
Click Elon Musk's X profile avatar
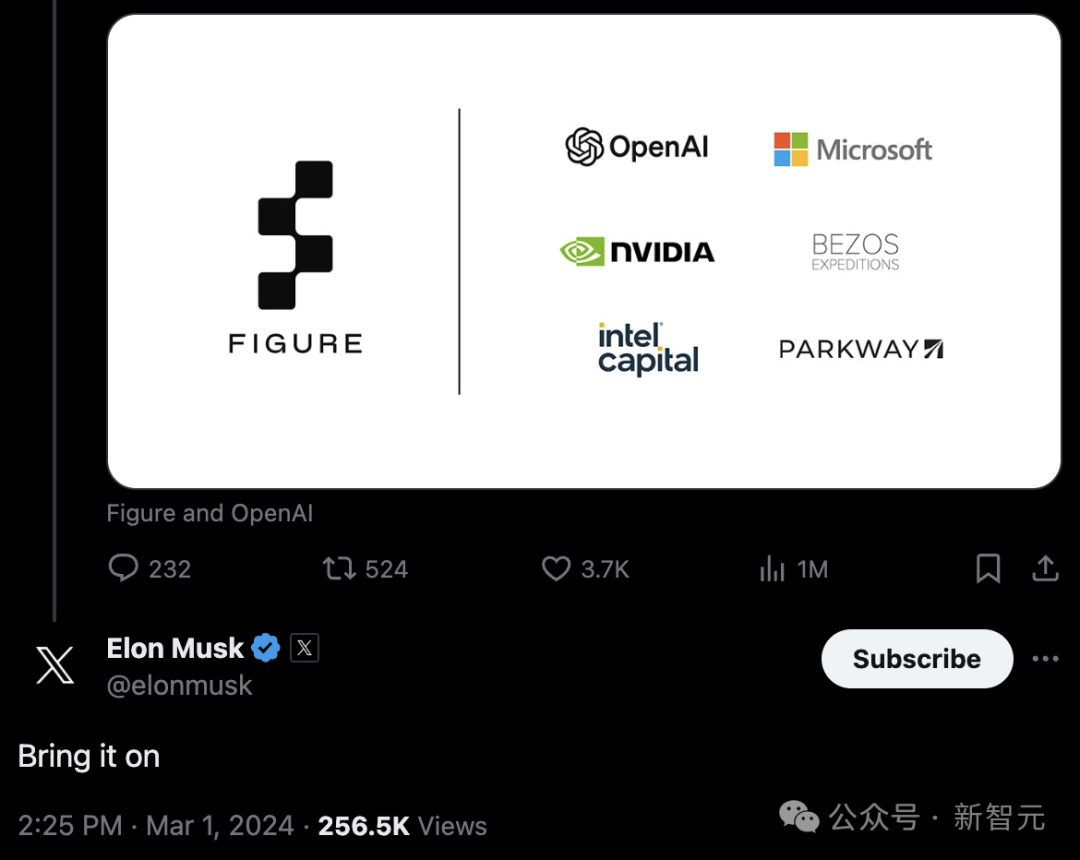55,664
